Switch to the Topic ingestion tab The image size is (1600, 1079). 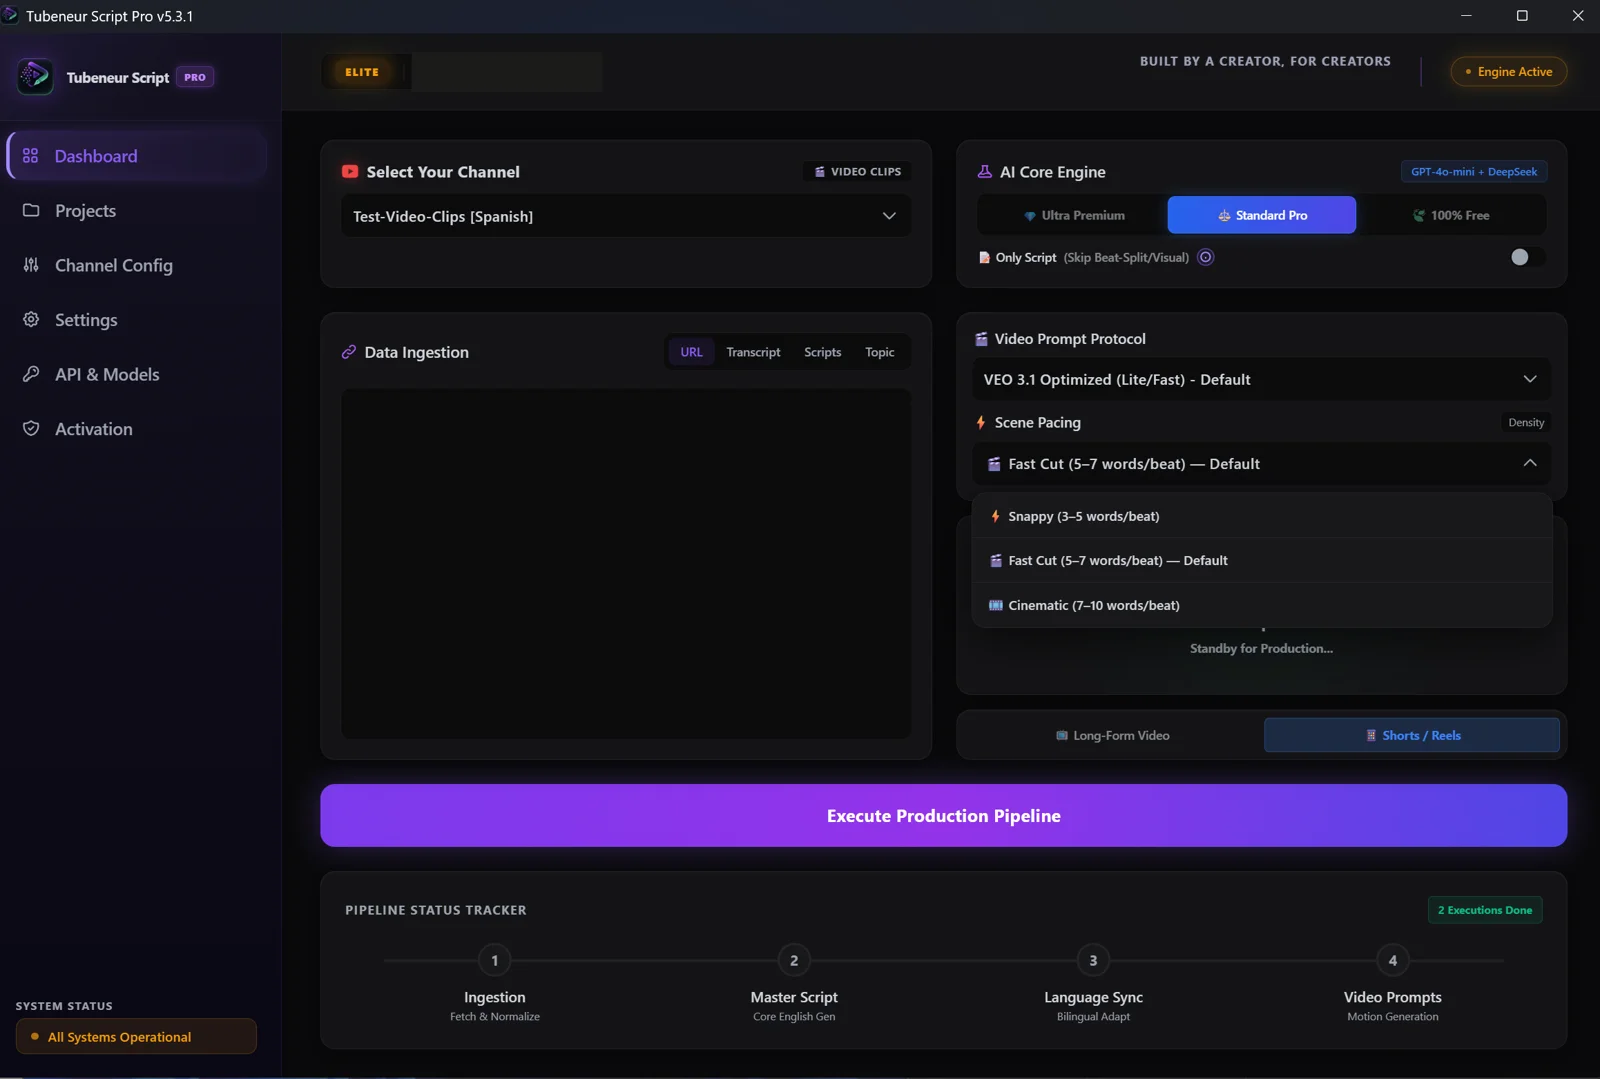tap(880, 352)
